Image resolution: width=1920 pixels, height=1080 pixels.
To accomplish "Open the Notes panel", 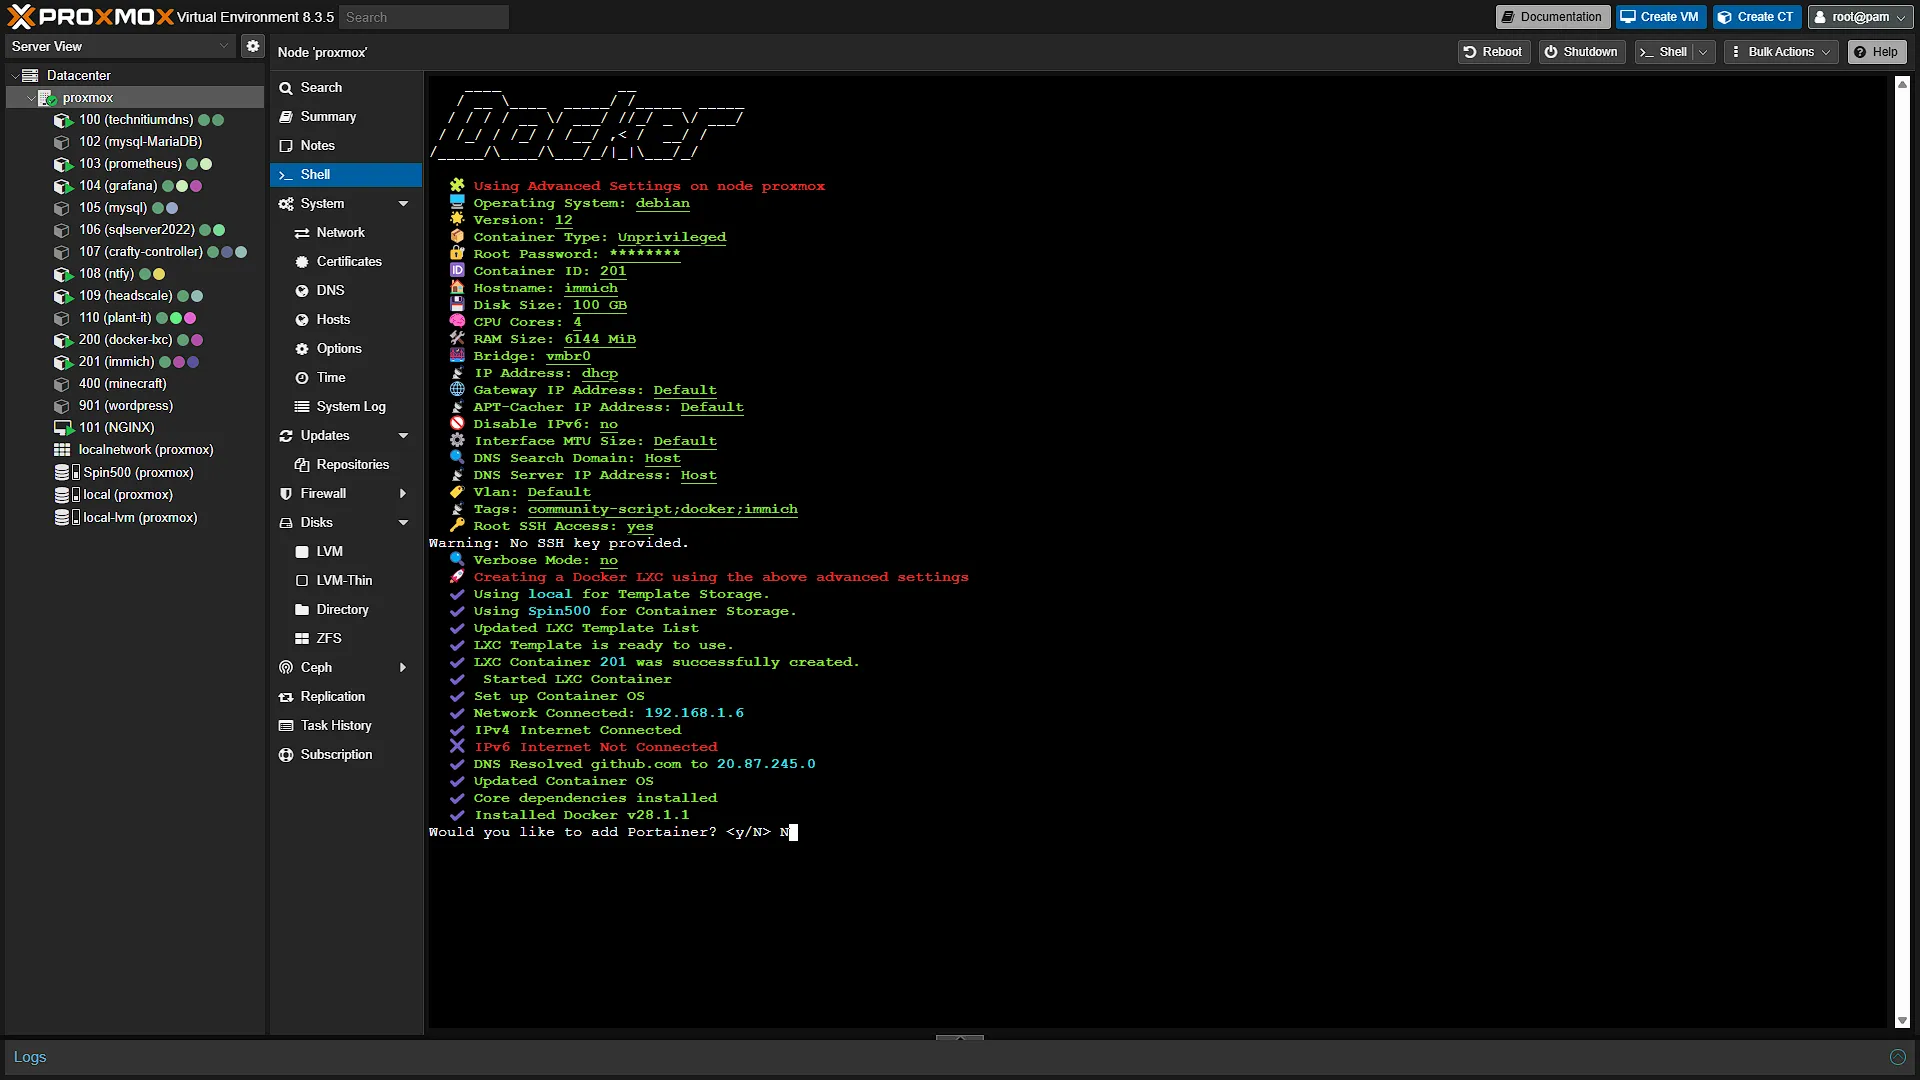I will [x=345, y=146].
